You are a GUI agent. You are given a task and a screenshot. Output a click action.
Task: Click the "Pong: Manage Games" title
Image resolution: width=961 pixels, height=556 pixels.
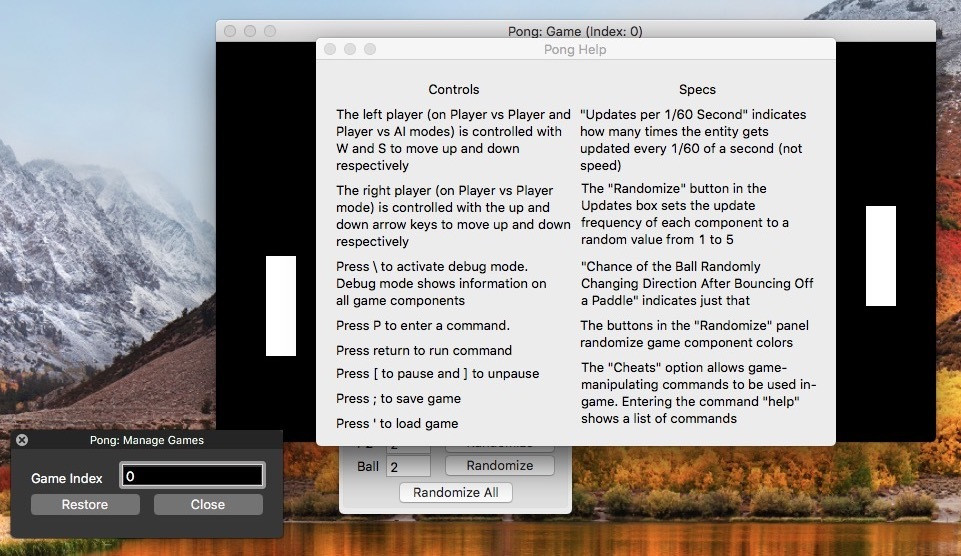pyautogui.click(x=146, y=440)
